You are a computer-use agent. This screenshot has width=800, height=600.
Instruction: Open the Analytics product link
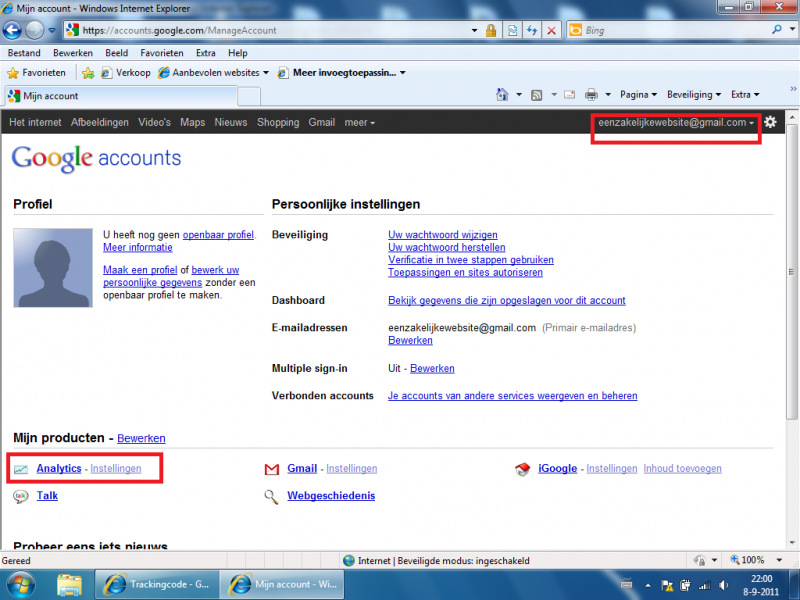[59, 468]
